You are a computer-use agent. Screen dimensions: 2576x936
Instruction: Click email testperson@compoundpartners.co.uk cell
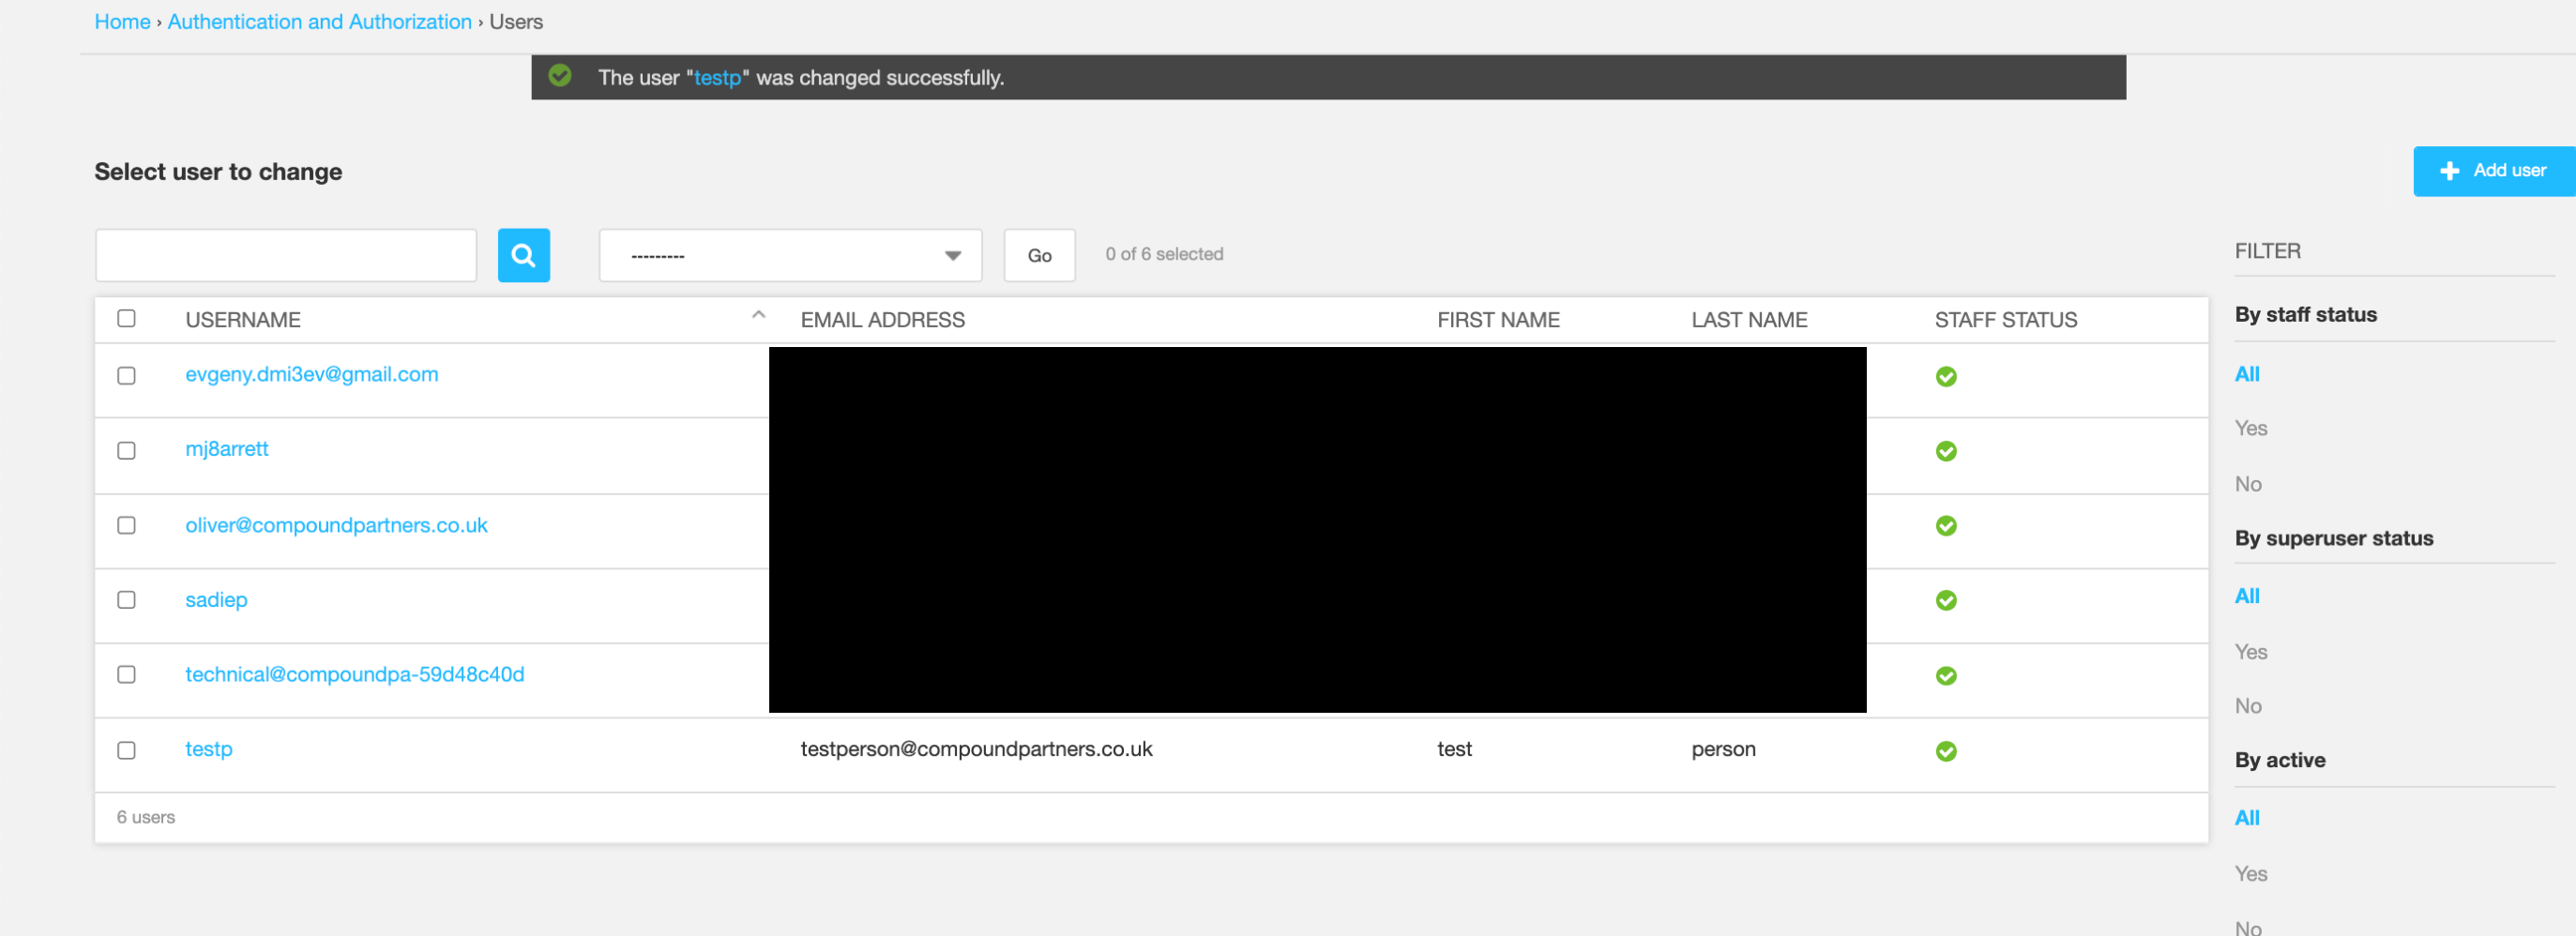[976, 749]
